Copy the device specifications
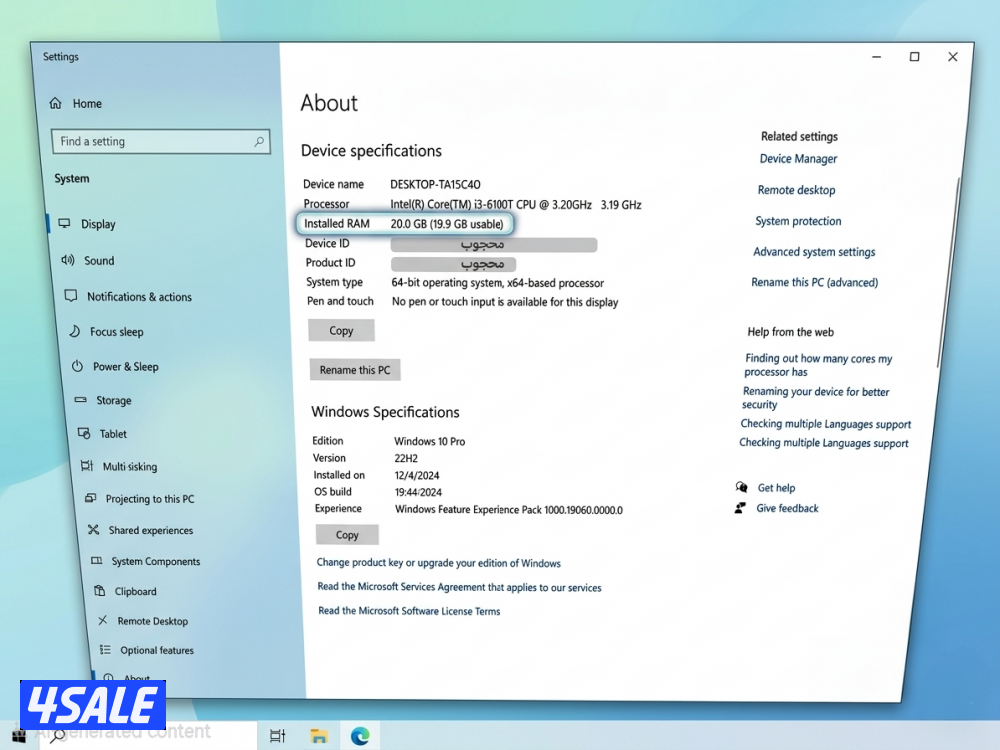This screenshot has width=1000, height=750. coord(341,330)
